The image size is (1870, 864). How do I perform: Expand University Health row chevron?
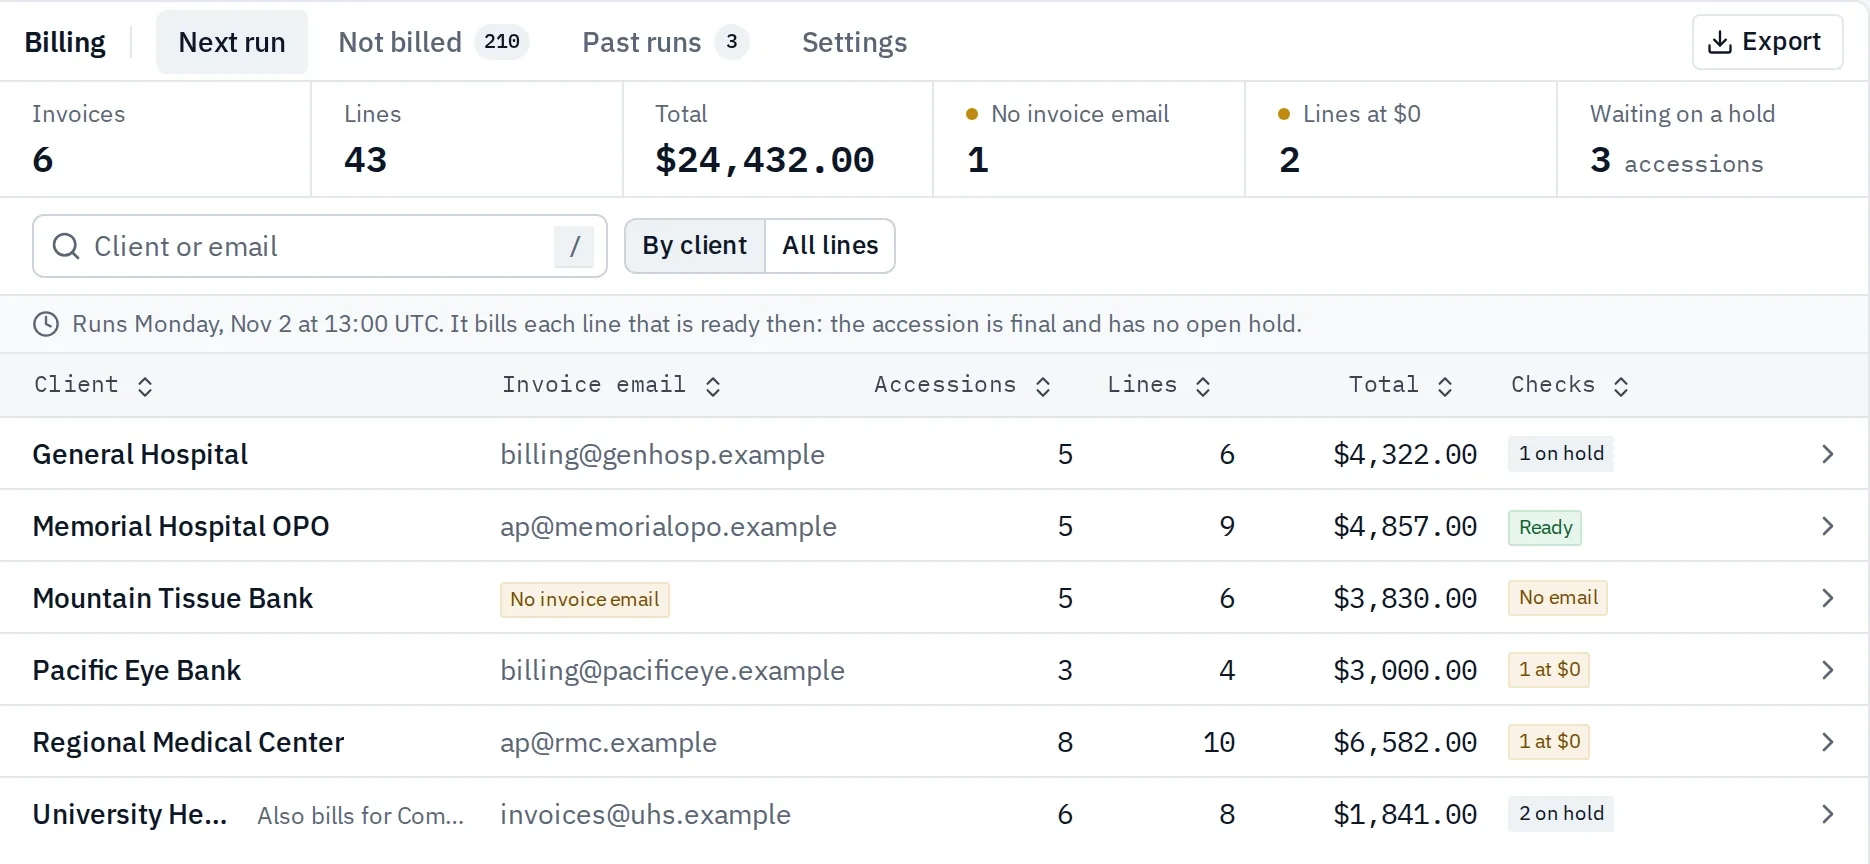click(x=1827, y=814)
